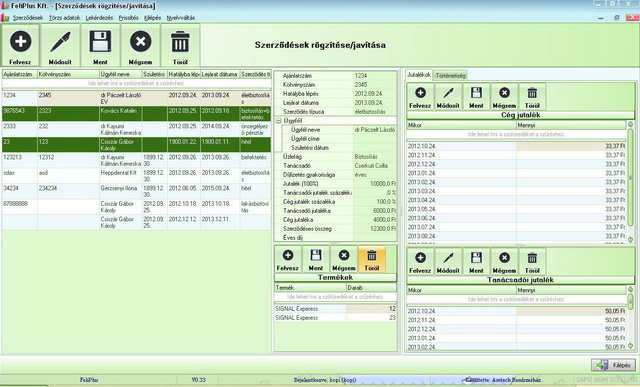Open the Lekérdezés menu
The height and width of the screenshot is (387, 640).
(99, 18)
